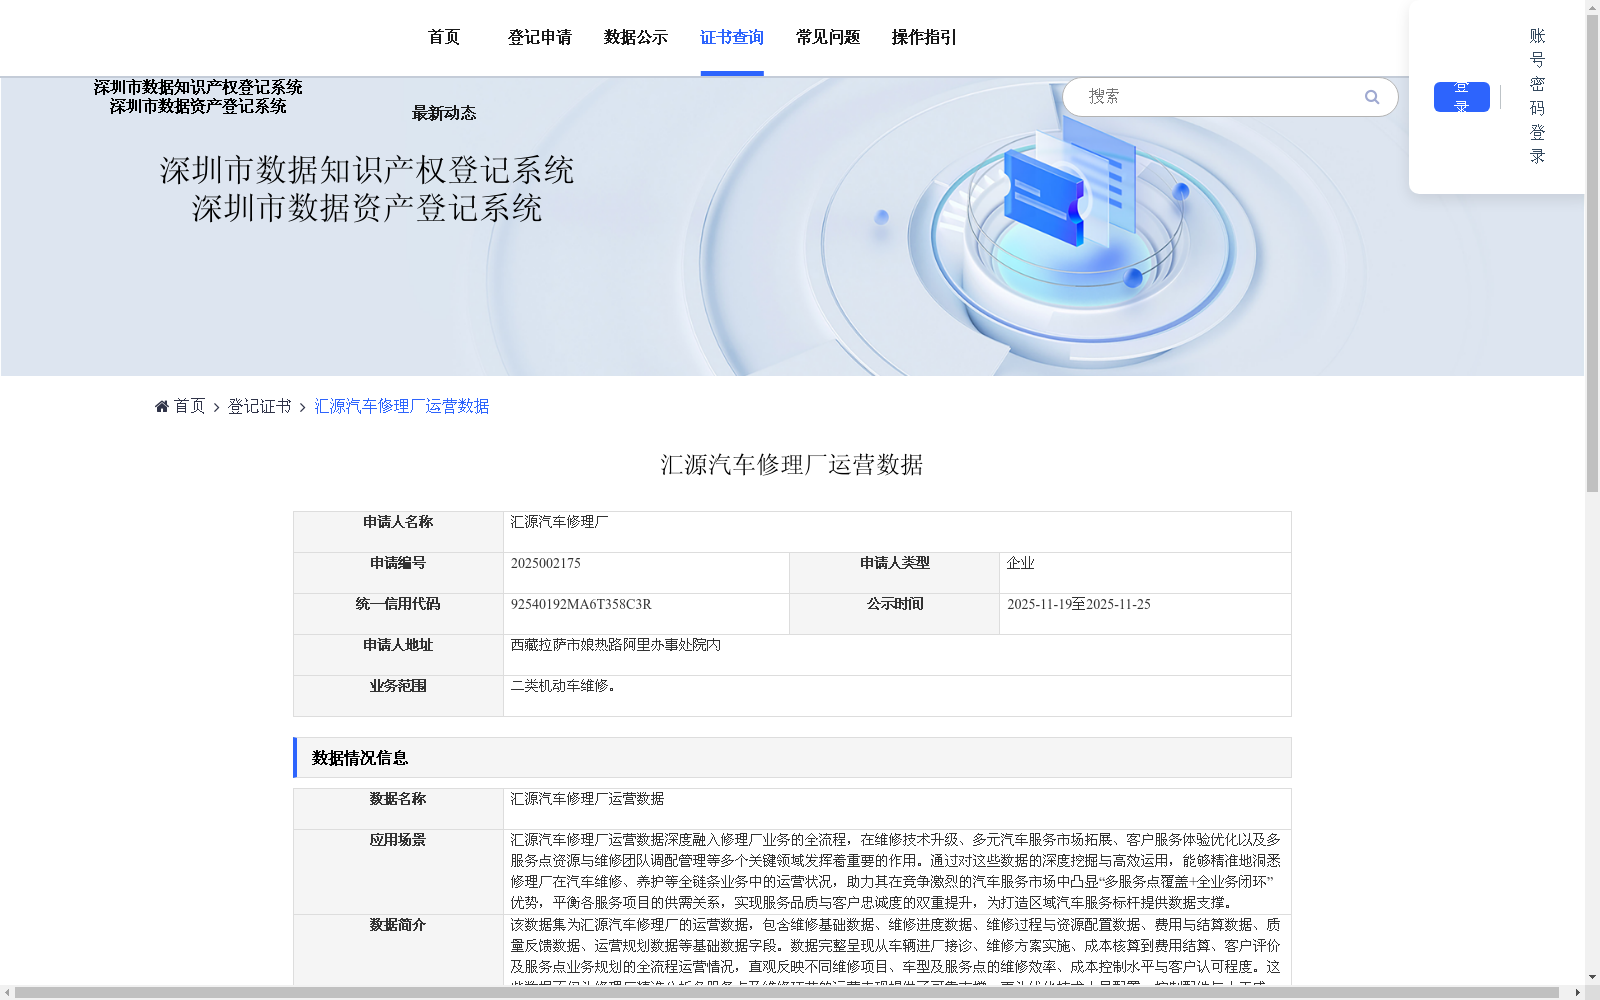Open the 操作指引 nav tab
1600x1000 pixels.
coord(924,37)
